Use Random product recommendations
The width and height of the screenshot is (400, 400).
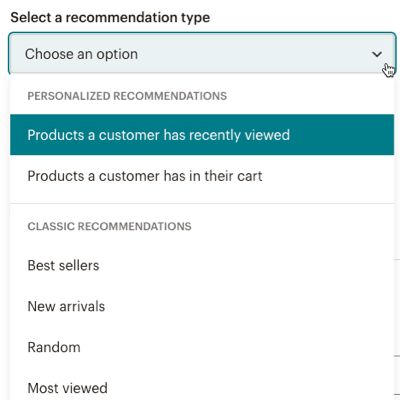point(202,347)
